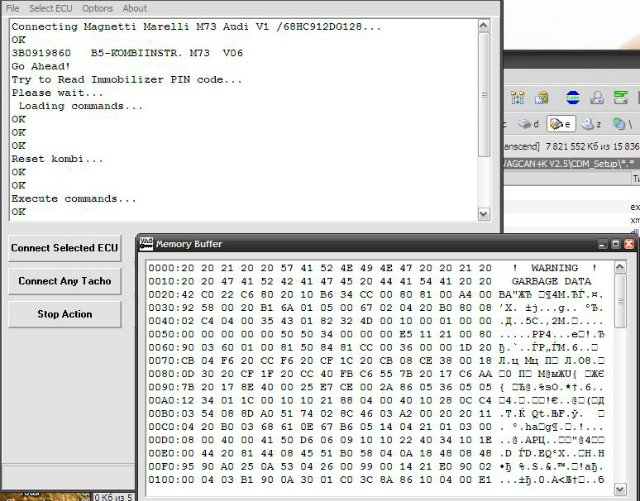The image size is (640, 501).
Task: Click Stop Action button
Action: click(x=64, y=314)
